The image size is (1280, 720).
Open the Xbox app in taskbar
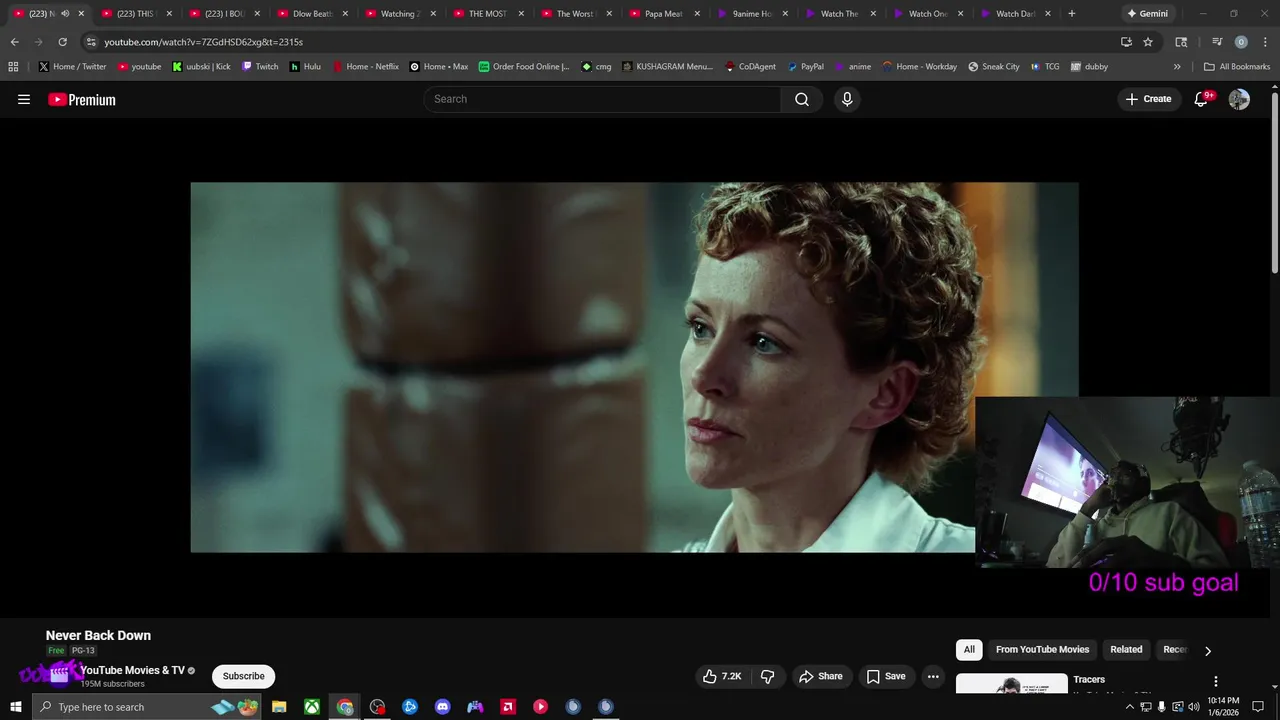click(312, 707)
